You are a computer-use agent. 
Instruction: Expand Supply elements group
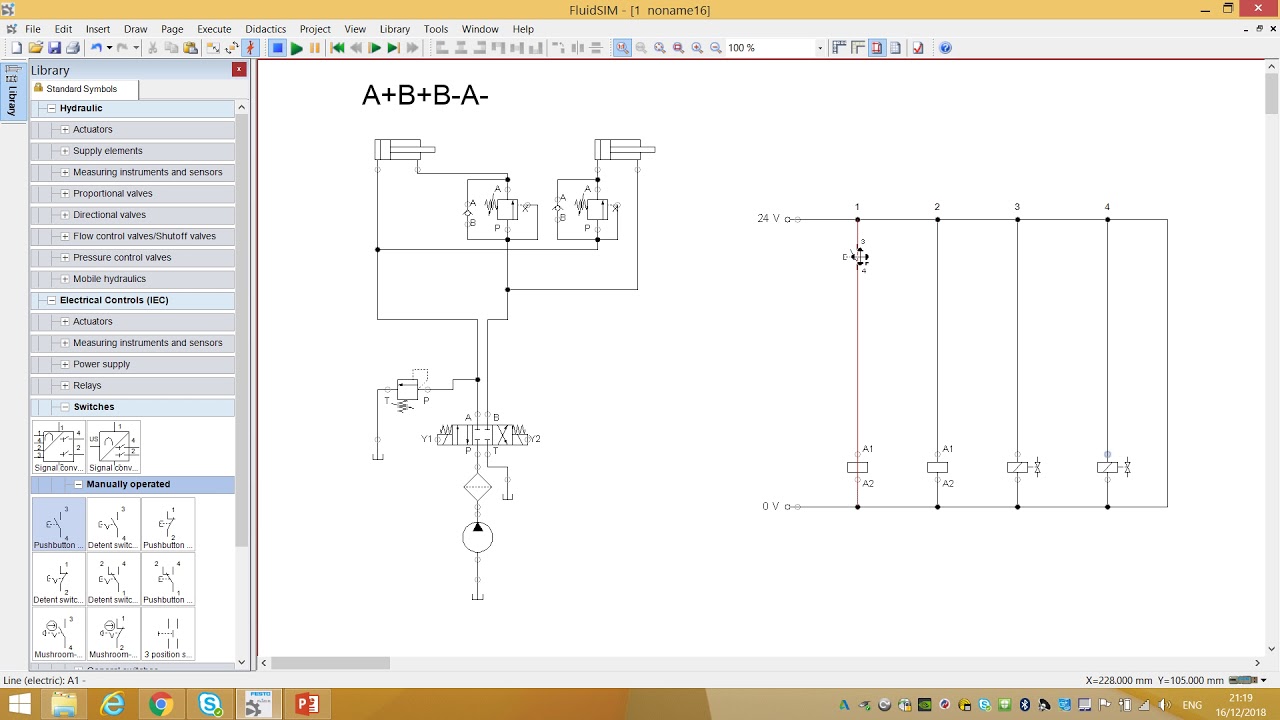[65, 151]
